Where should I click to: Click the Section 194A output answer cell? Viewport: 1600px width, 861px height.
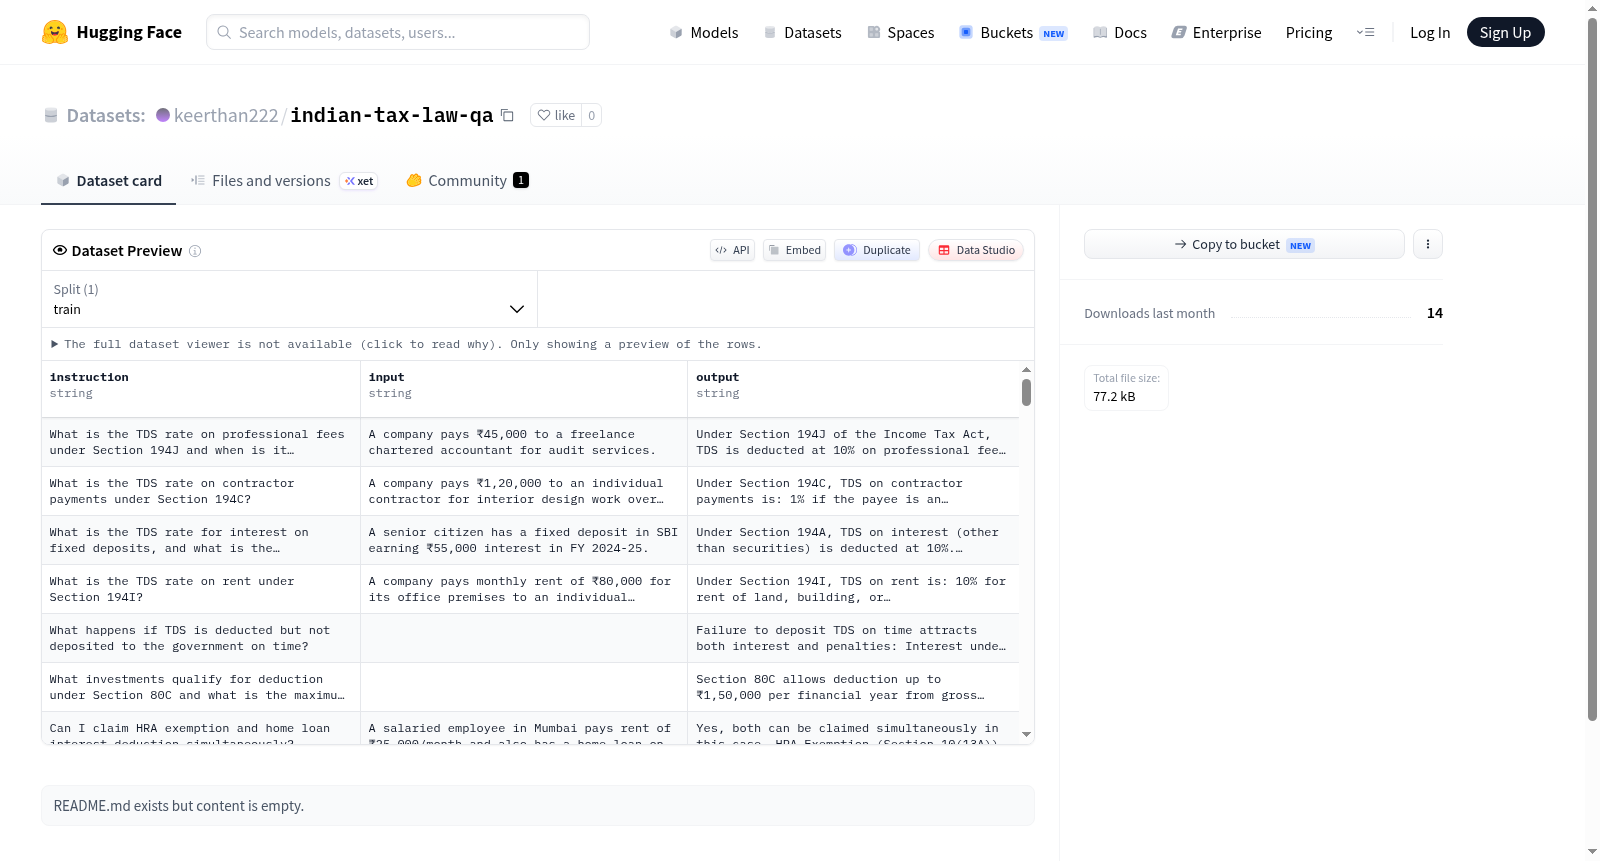click(853, 540)
